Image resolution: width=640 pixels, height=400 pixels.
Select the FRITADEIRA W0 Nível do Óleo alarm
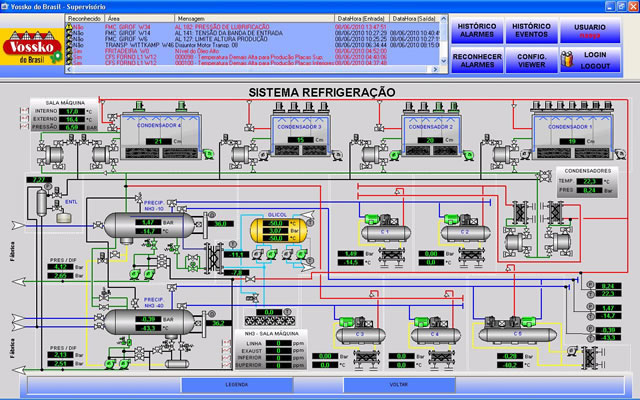pos(253,51)
